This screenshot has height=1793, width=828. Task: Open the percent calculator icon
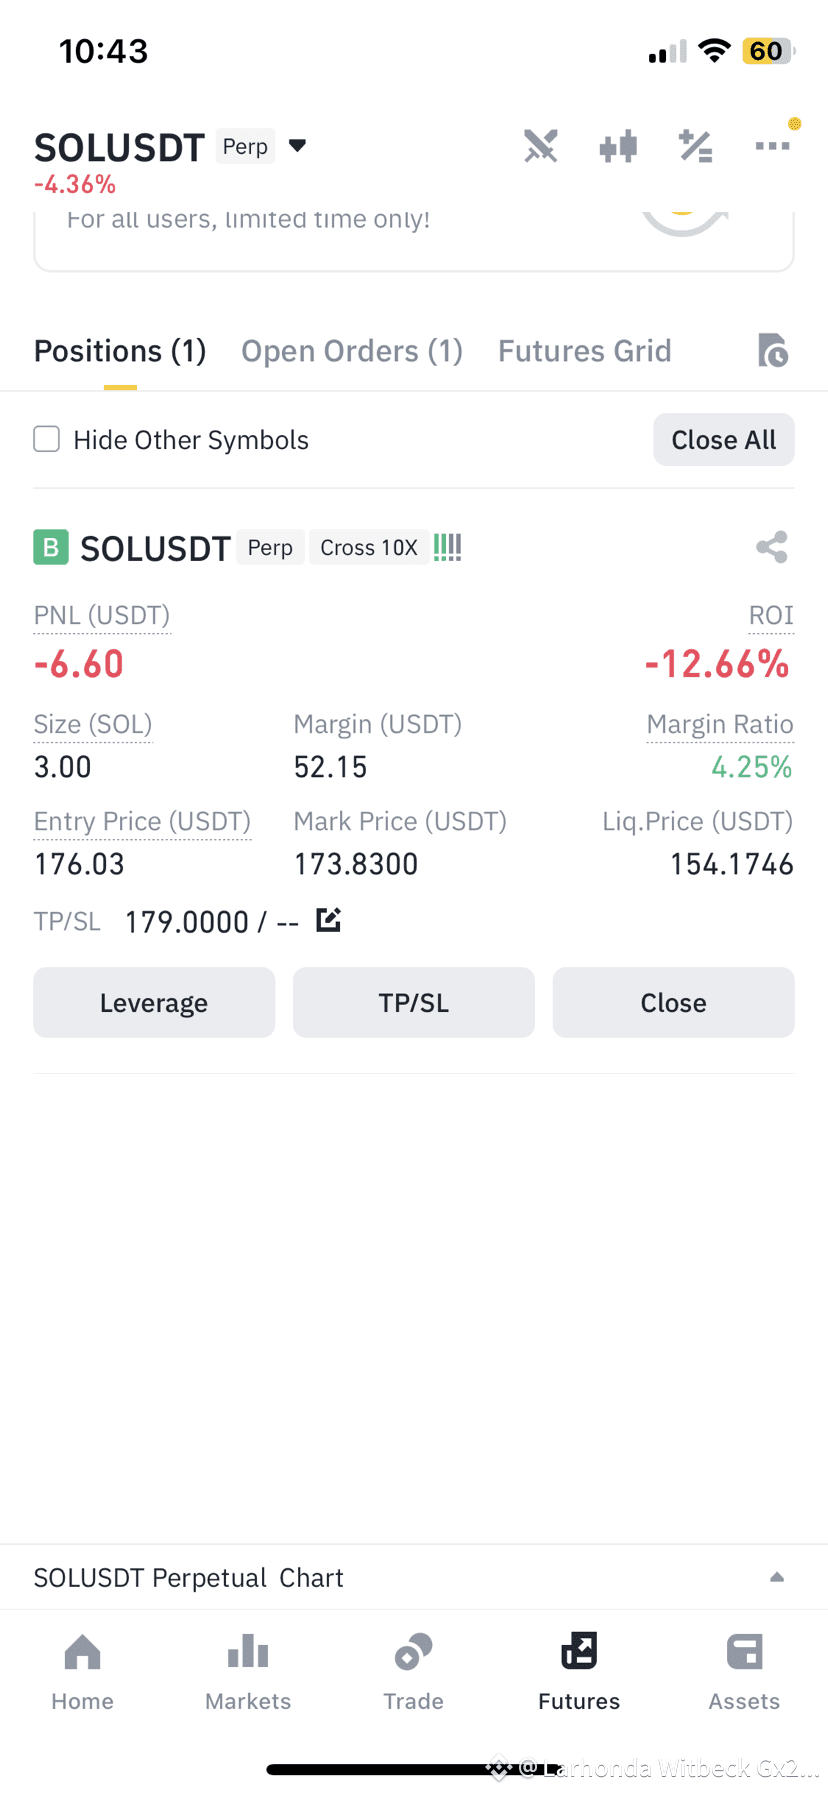pos(695,147)
